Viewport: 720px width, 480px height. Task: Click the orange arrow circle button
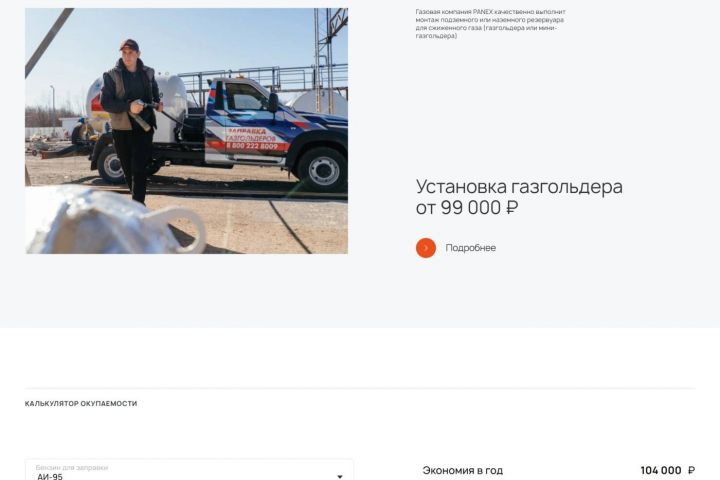tap(426, 248)
